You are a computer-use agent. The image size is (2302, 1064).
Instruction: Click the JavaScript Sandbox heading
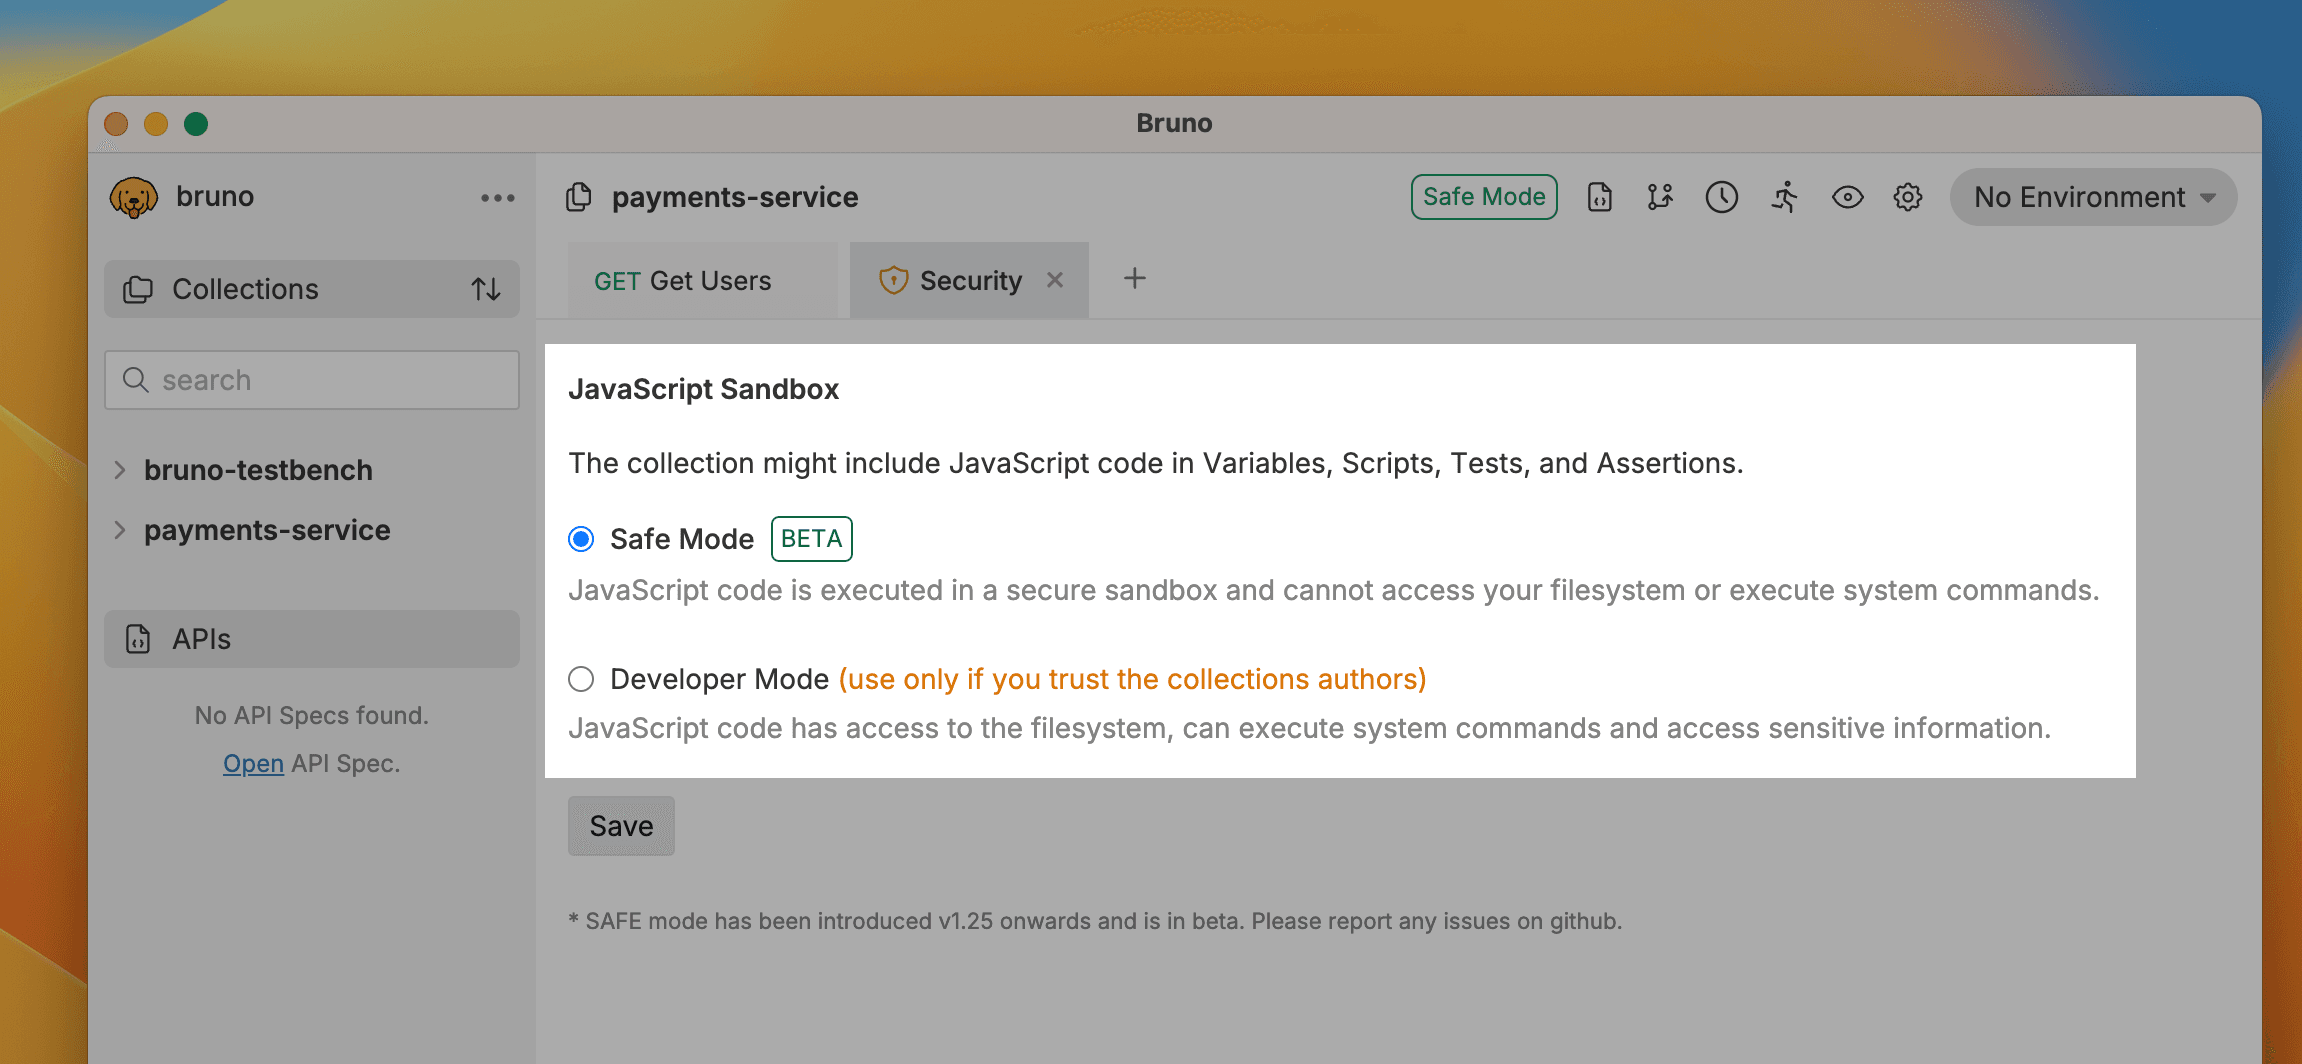pos(703,389)
